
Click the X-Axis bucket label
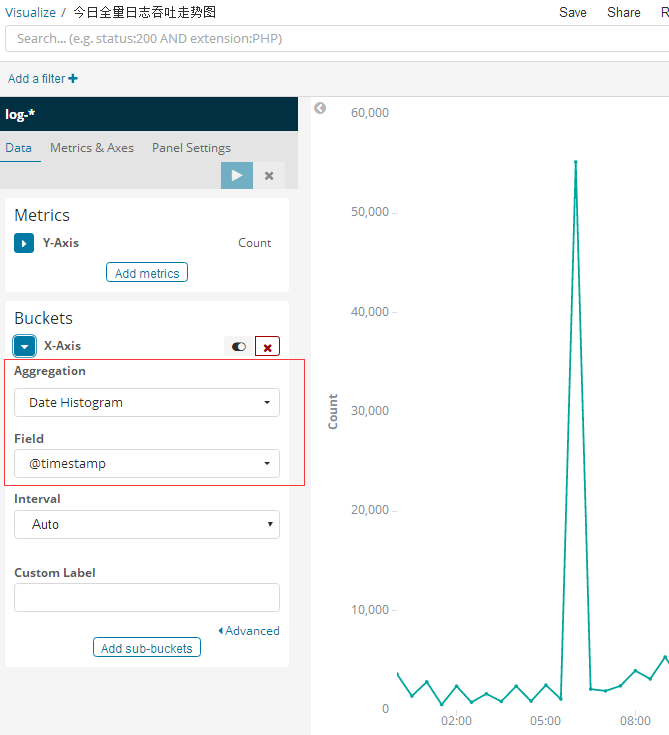(x=62, y=346)
